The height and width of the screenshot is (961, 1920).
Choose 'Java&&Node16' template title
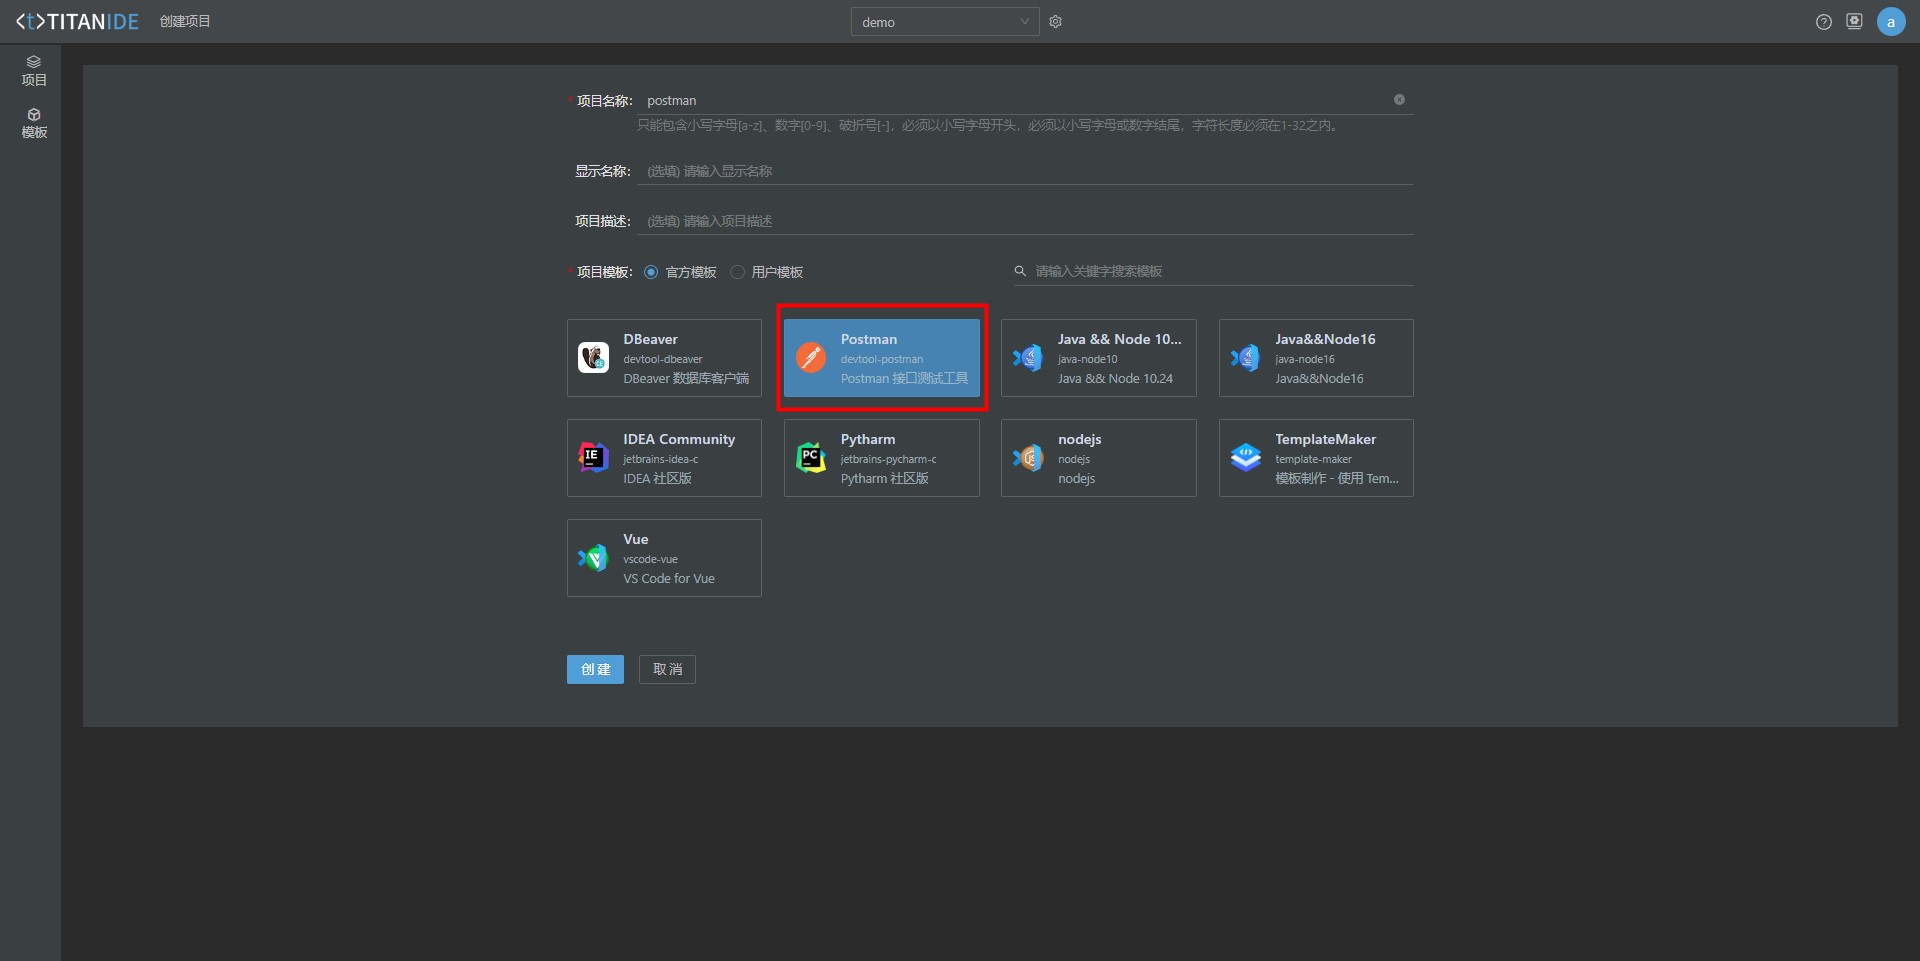pos(1325,339)
